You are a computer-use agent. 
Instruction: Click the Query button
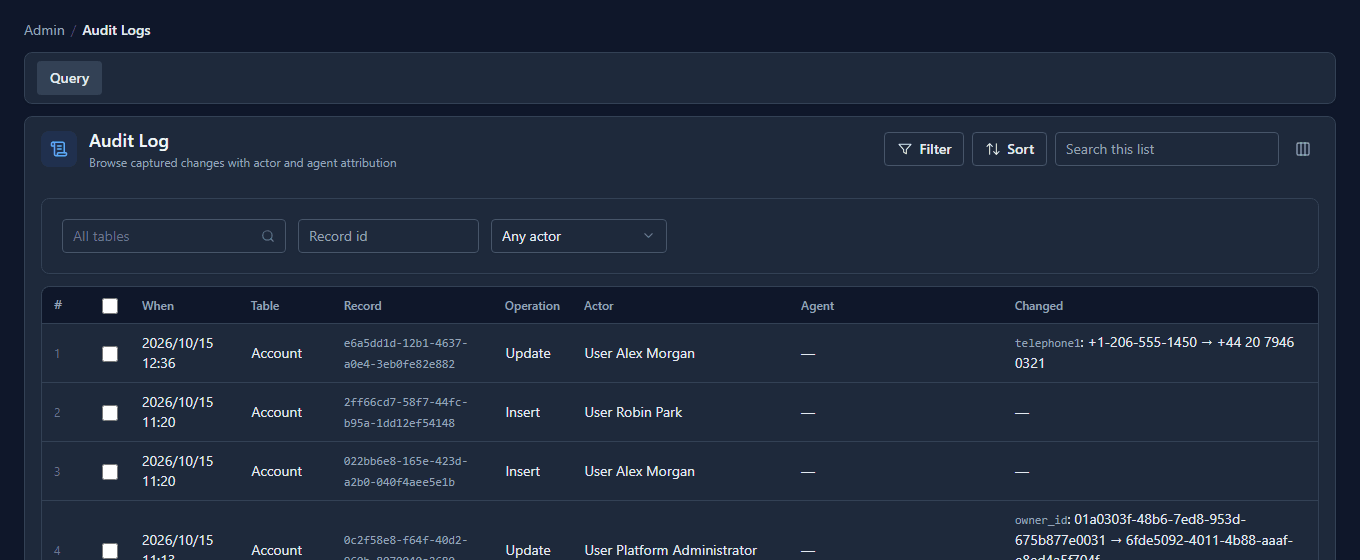[69, 78]
